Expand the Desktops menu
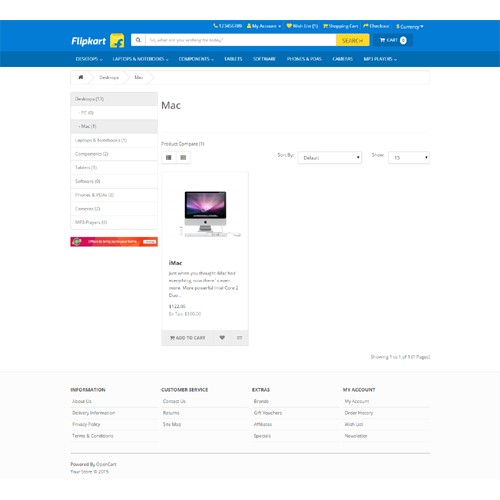Screen dimensions: 500x500 (89, 59)
